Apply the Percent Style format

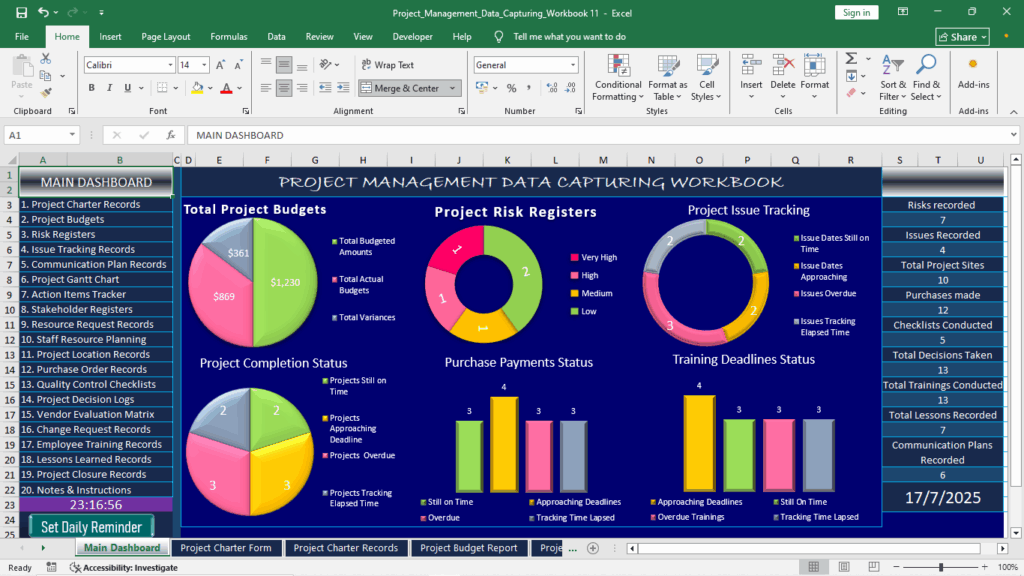(512, 88)
